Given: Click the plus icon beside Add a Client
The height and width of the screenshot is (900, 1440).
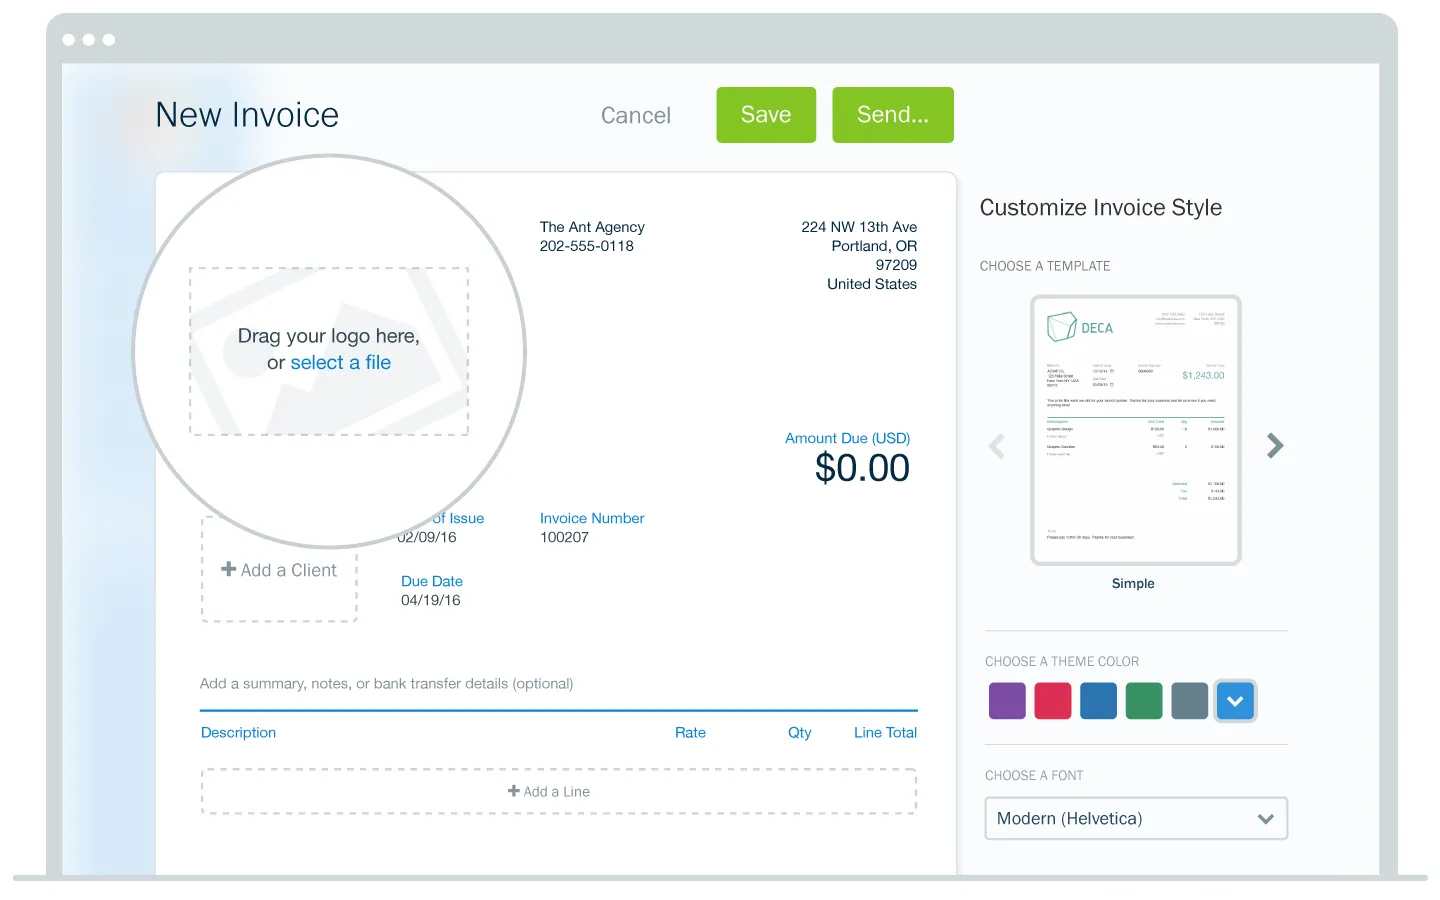Looking at the screenshot, I should 229,569.
